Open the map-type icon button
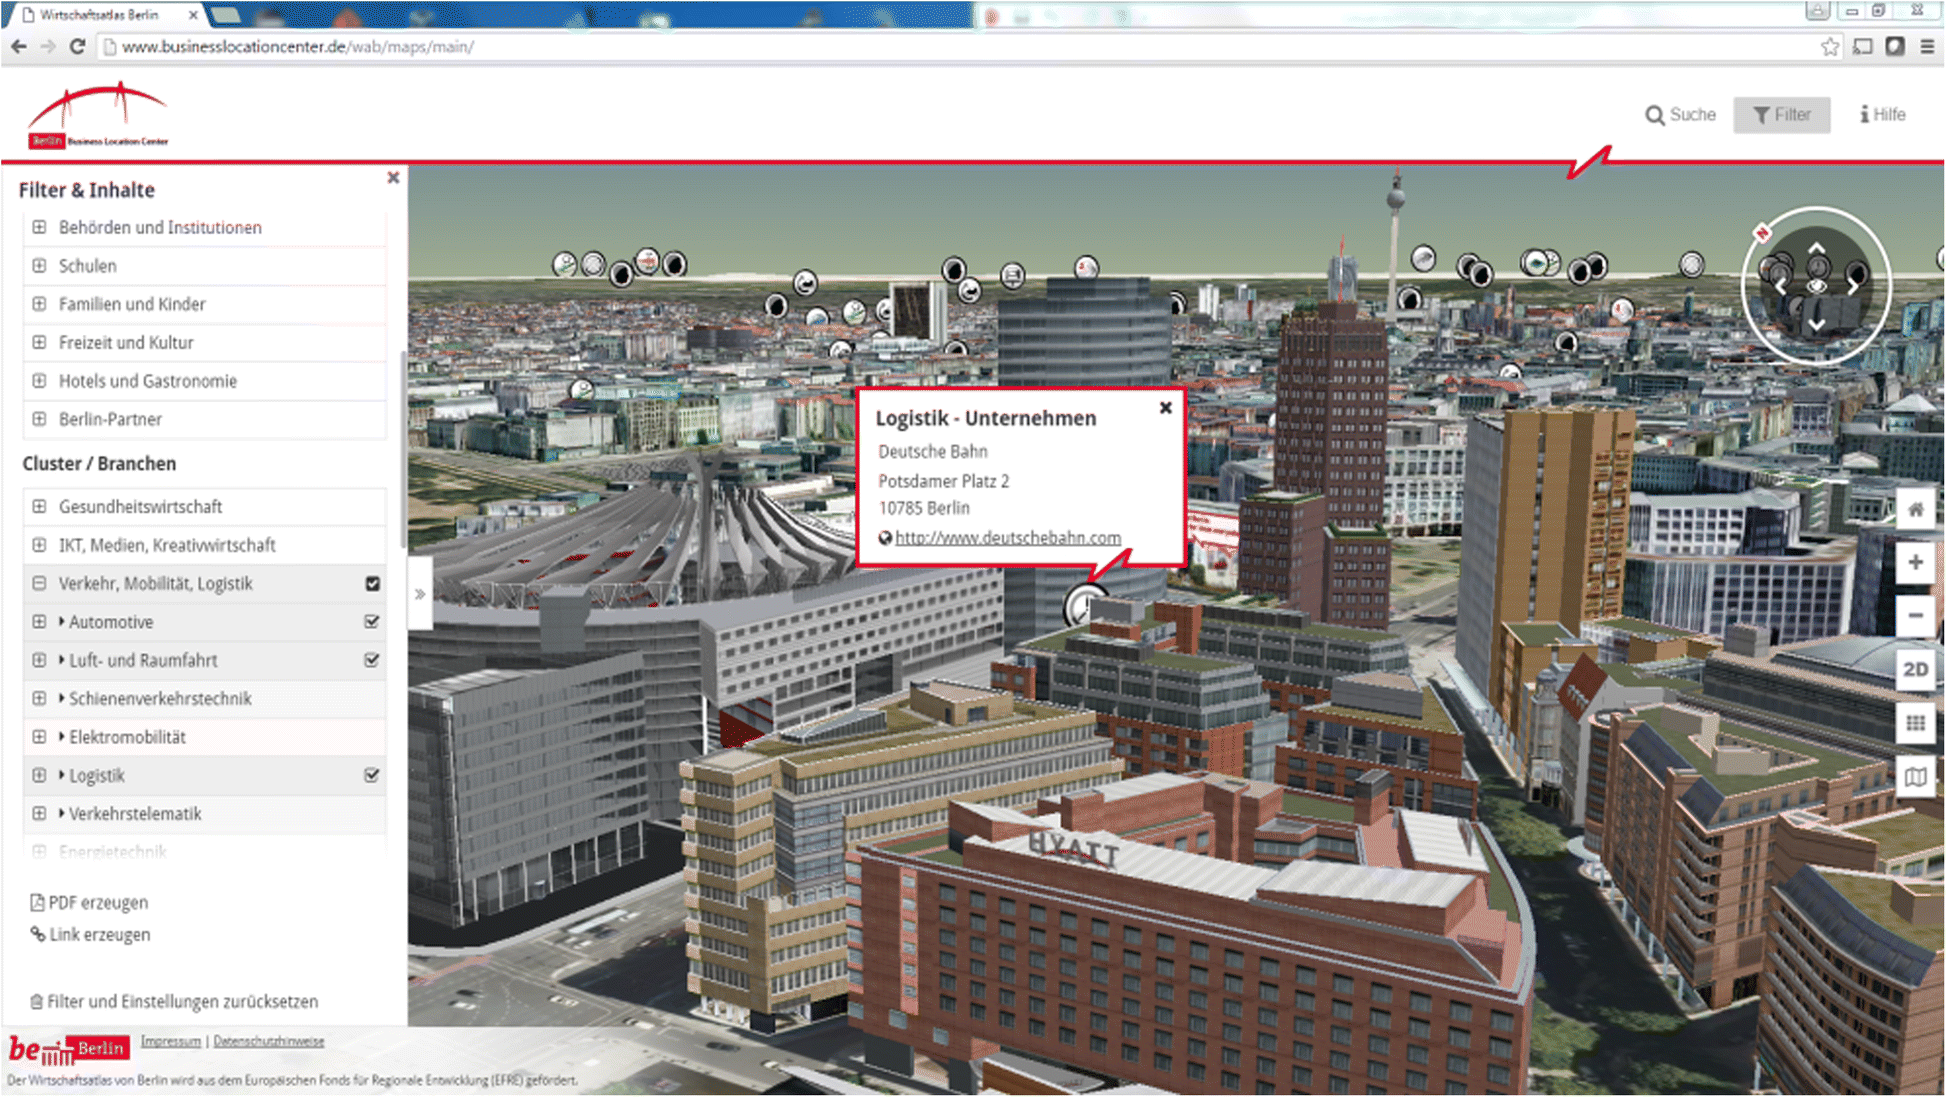 pos(1915,776)
